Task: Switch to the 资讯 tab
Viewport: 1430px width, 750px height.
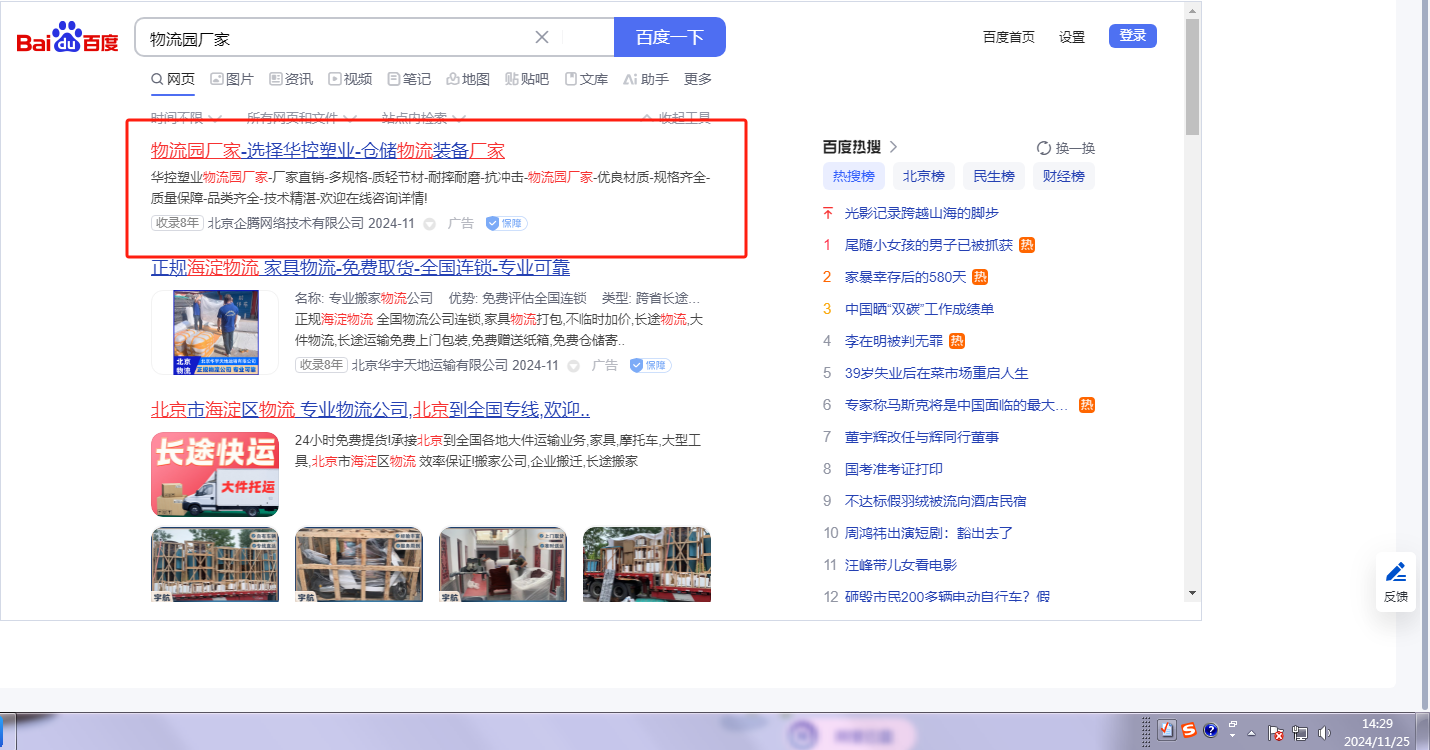Action: [291, 79]
